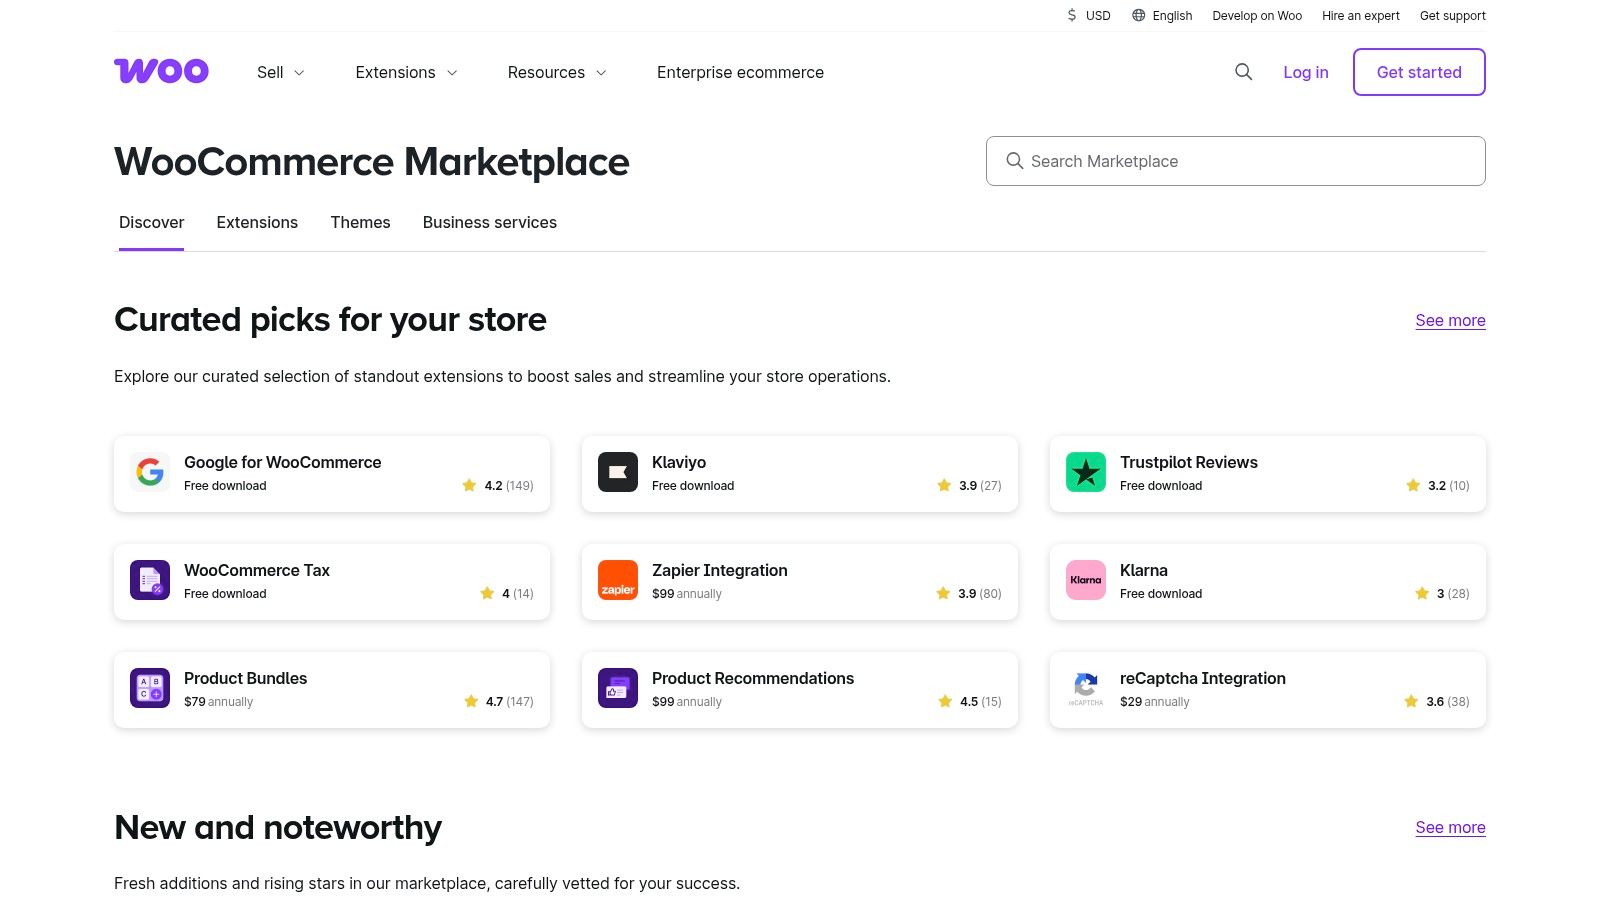
Task: Click the Zapier Integration icon
Action: coord(617,580)
